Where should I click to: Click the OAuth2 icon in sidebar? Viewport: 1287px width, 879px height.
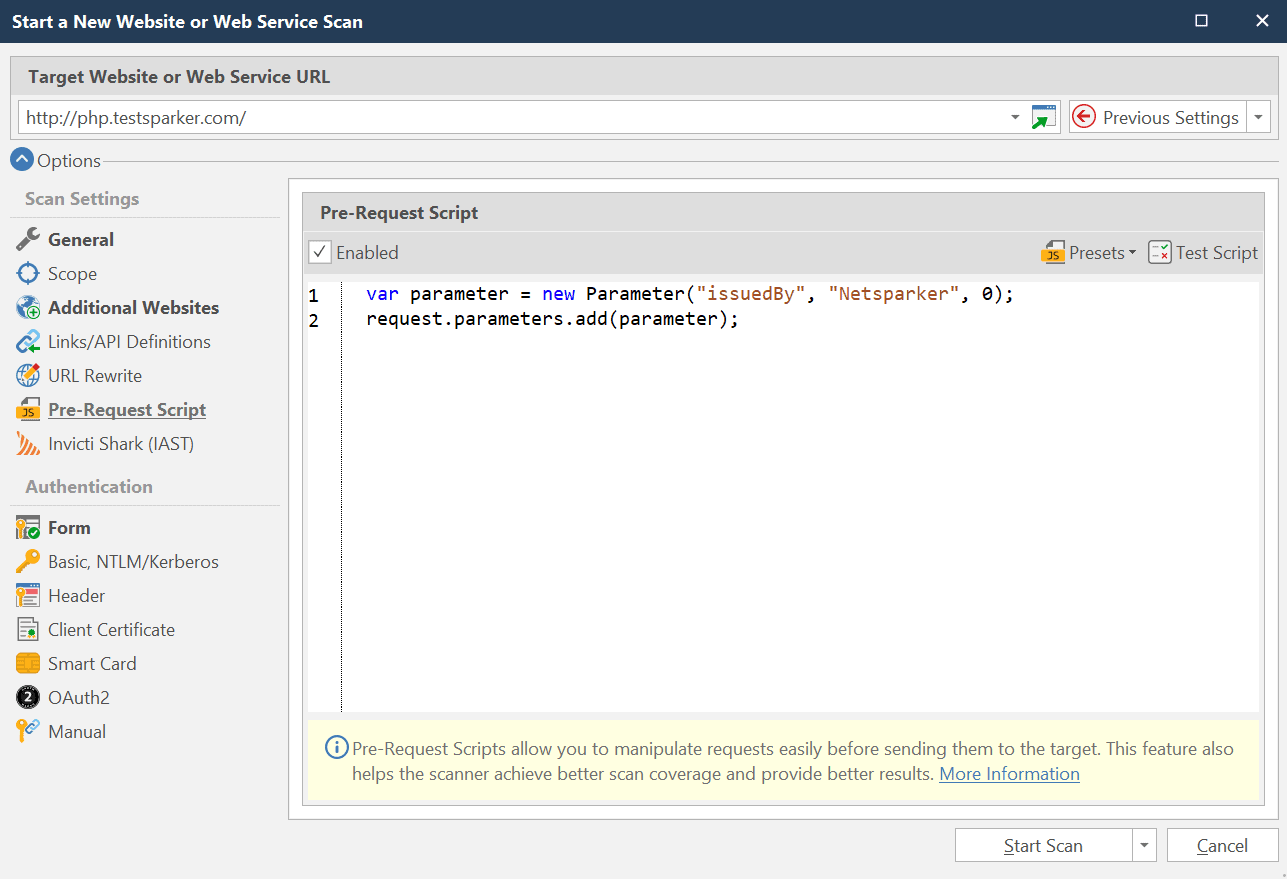(28, 698)
